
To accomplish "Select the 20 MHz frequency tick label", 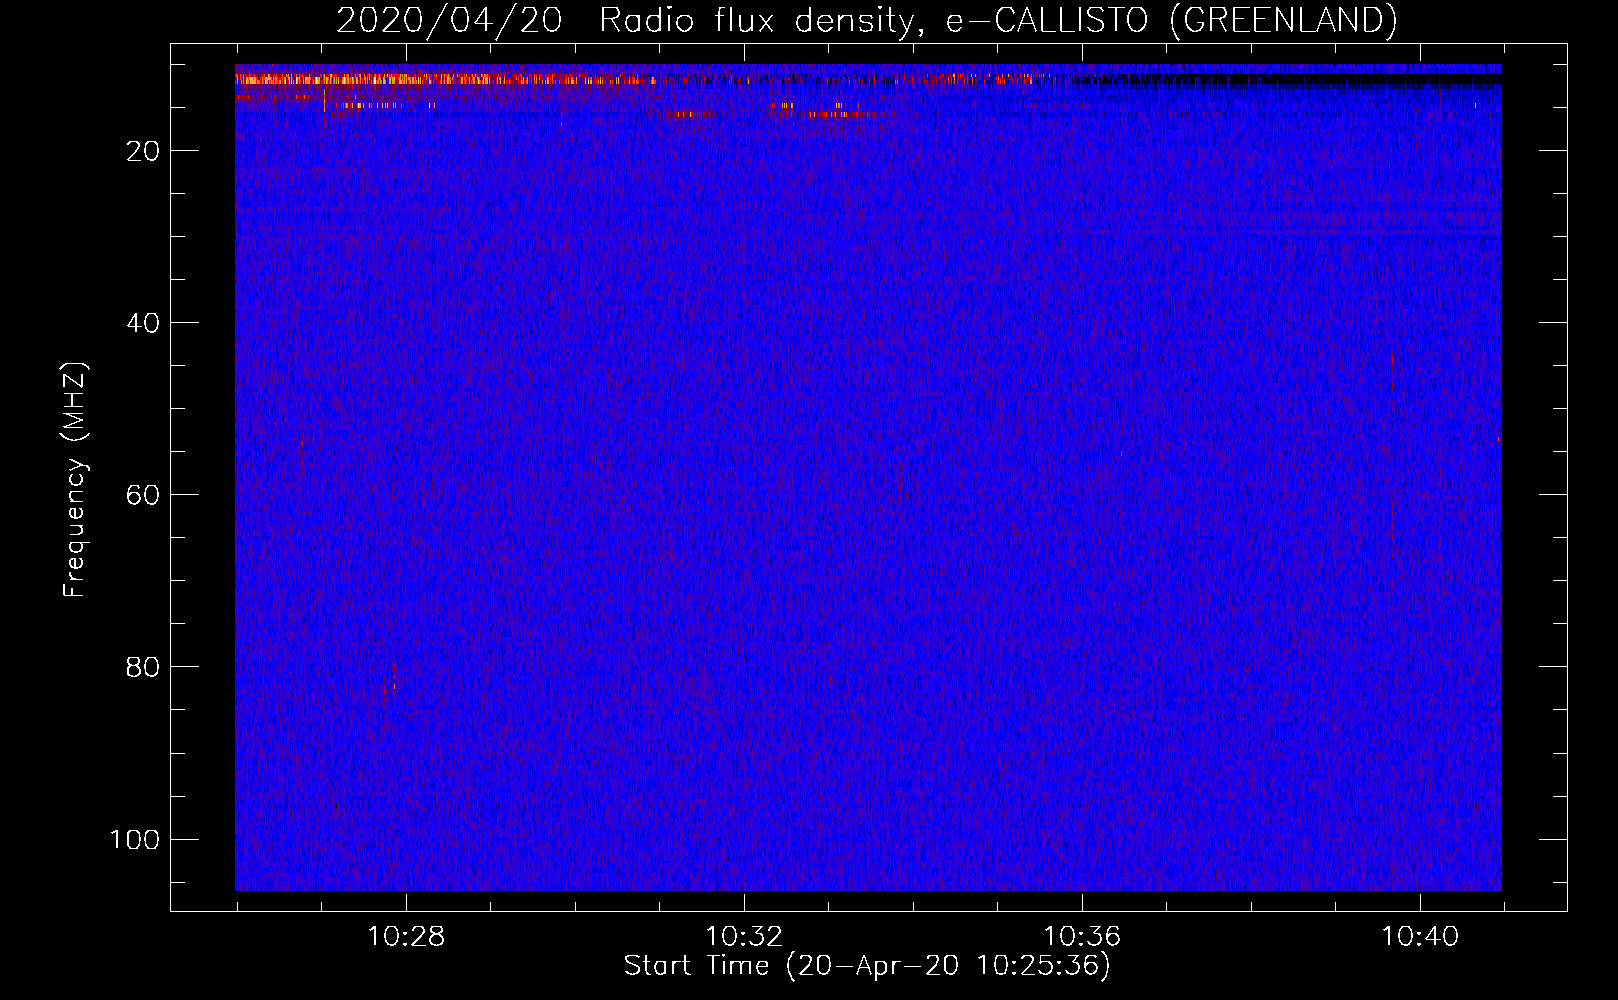I will (x=143, y=151).
